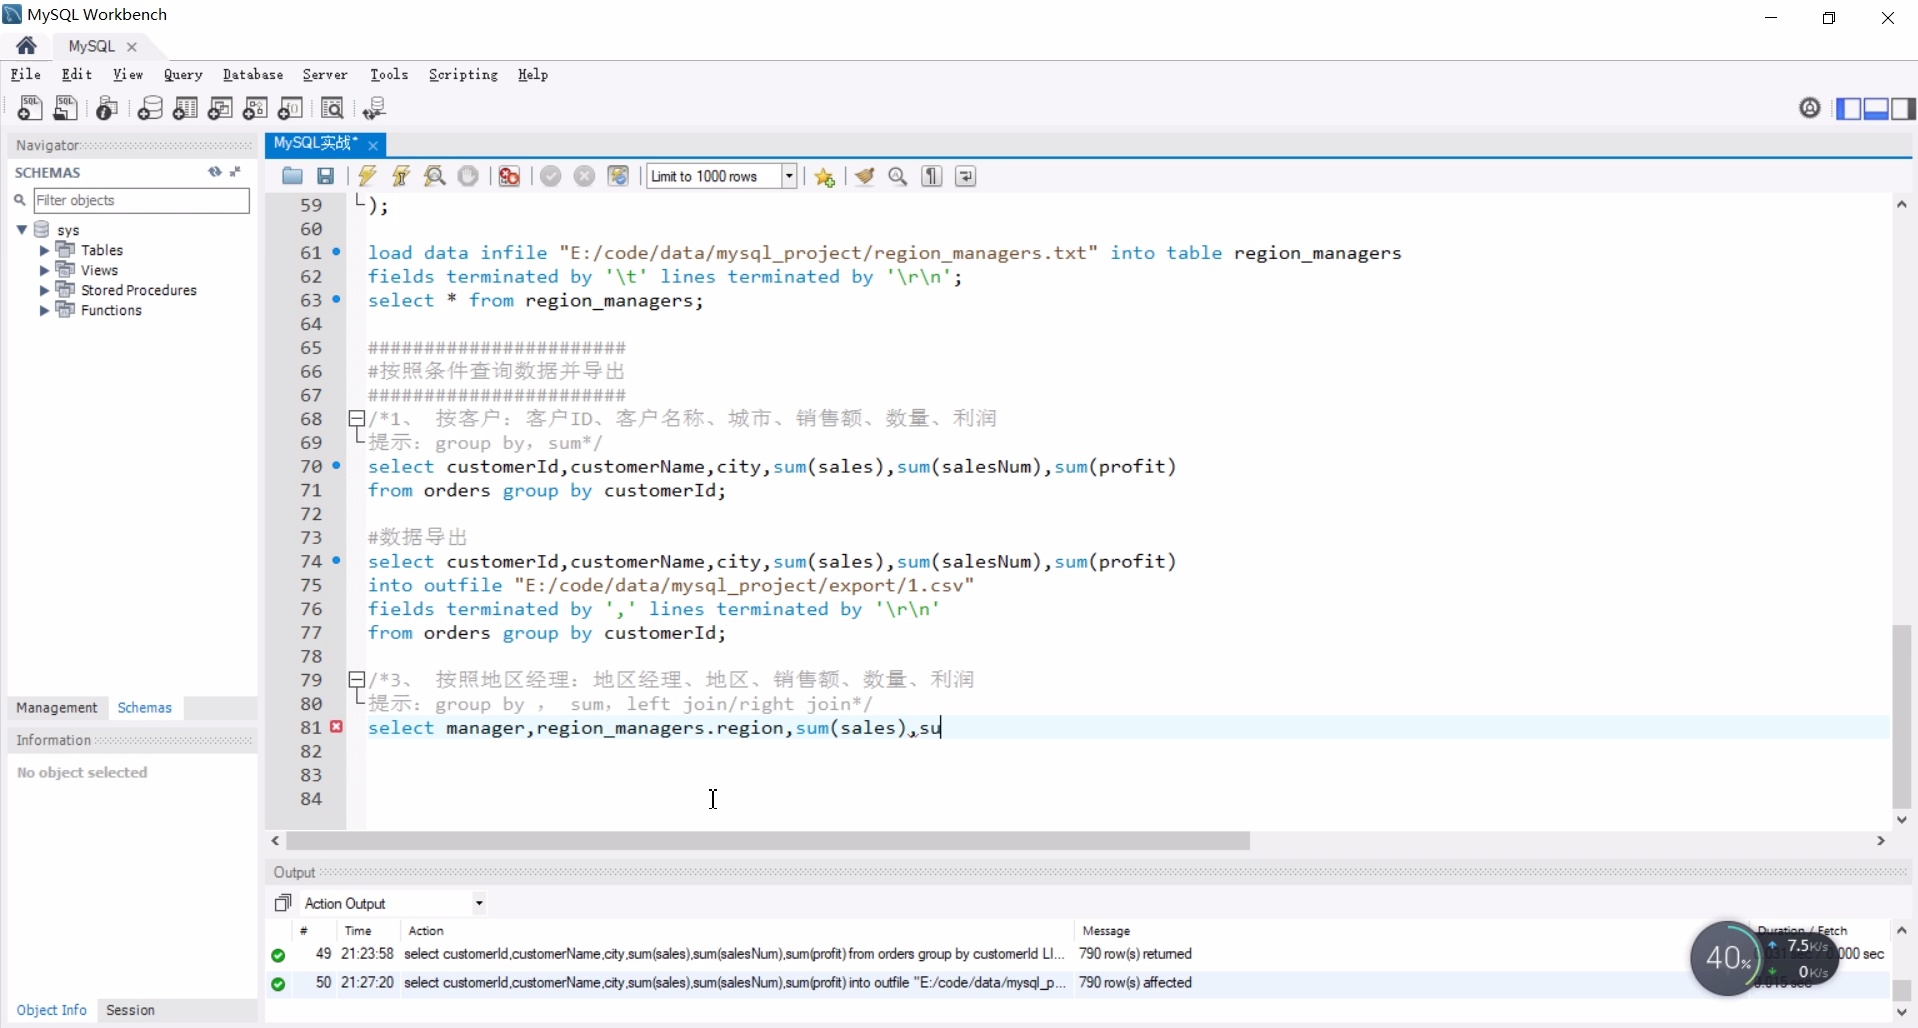Image resolution: width=1918 pixels, height=1028 pixels.
Task: Switch to the Management tab
Action: 56,707
